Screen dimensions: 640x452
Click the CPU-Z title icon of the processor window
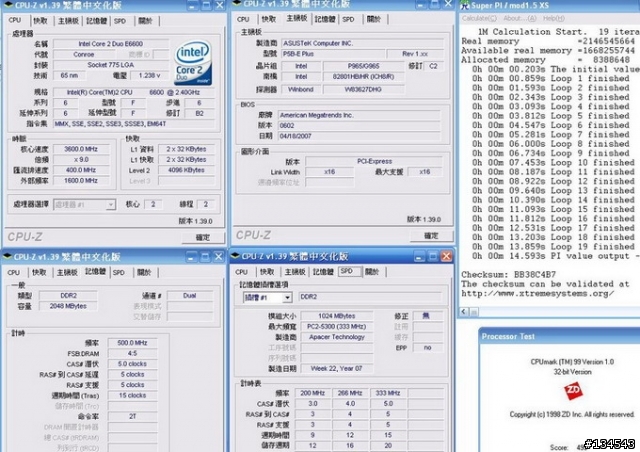tap(8, 5)
